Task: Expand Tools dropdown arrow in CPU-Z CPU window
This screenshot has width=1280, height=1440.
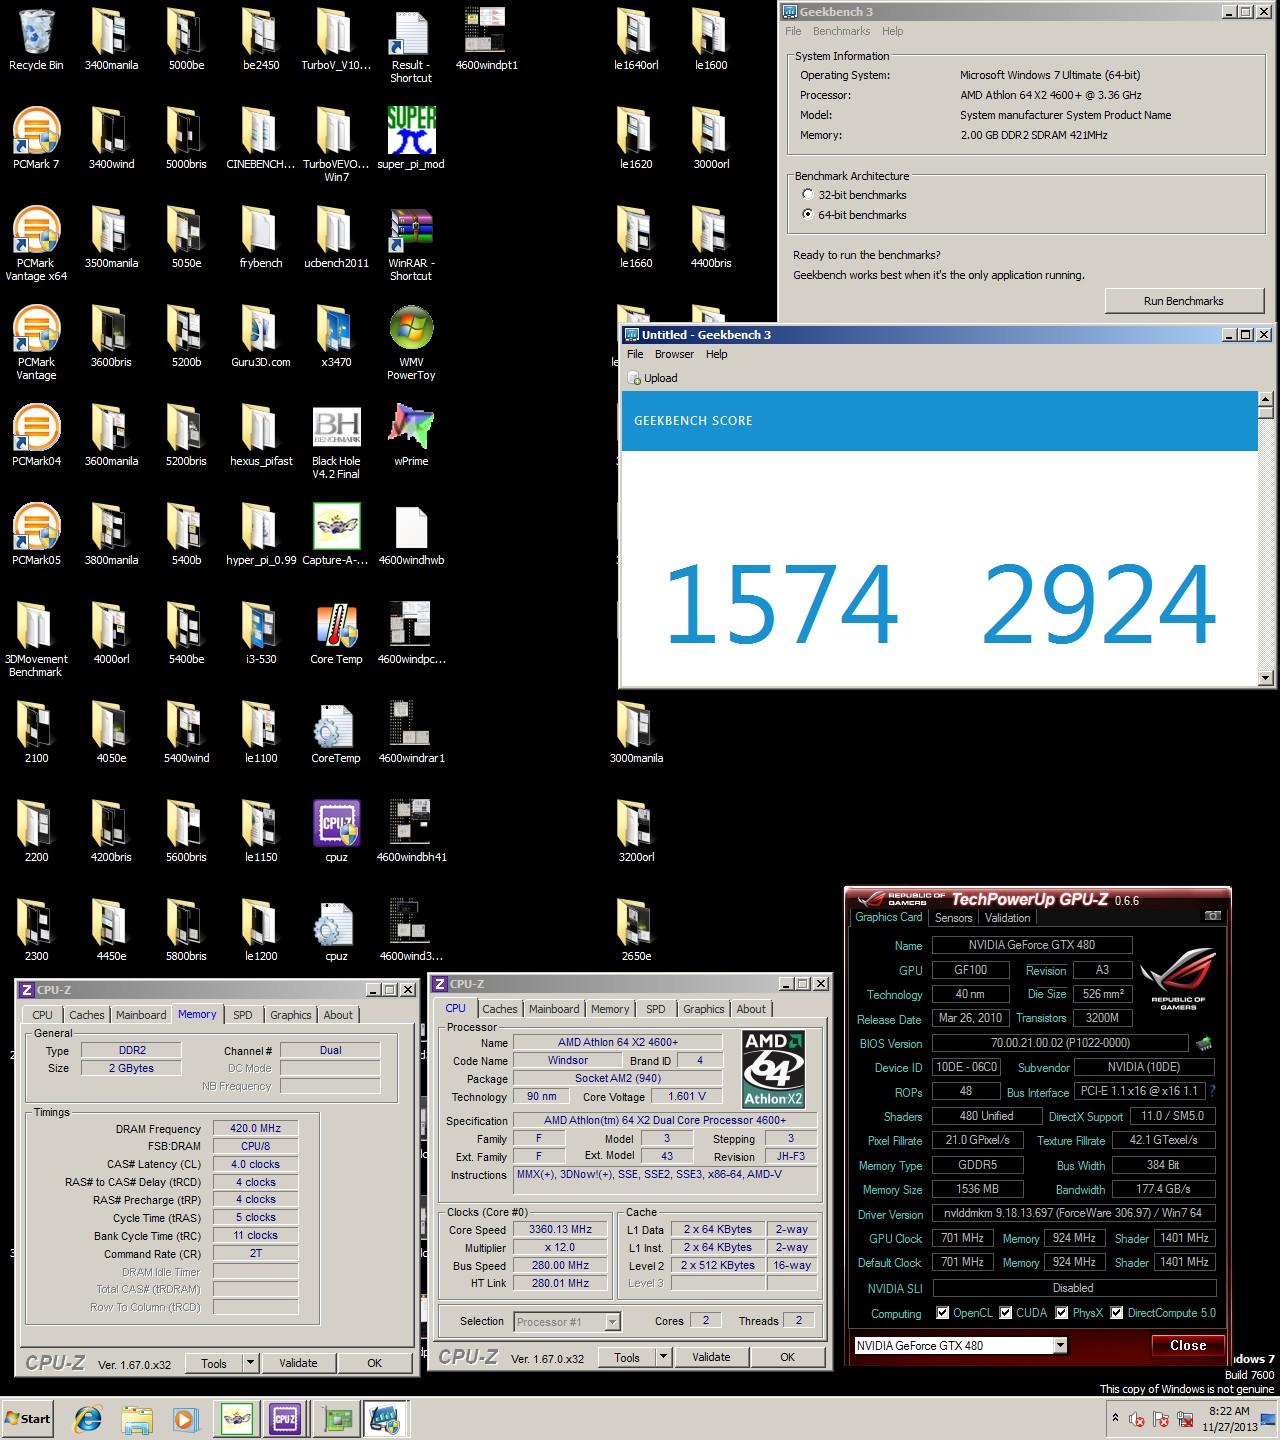Action: click(x=663, y=1357)
